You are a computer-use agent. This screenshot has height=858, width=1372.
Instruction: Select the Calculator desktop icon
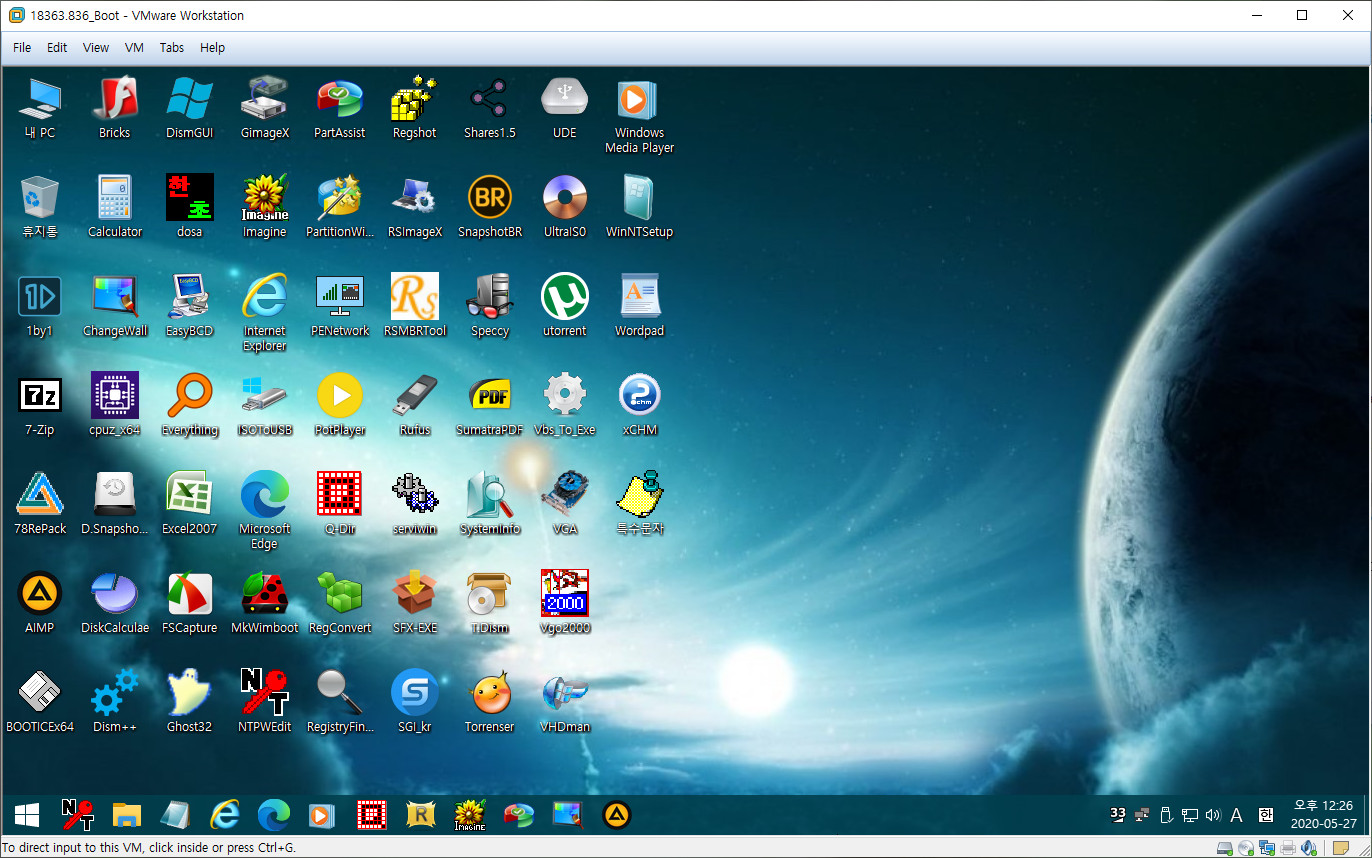tap(115, 207)
